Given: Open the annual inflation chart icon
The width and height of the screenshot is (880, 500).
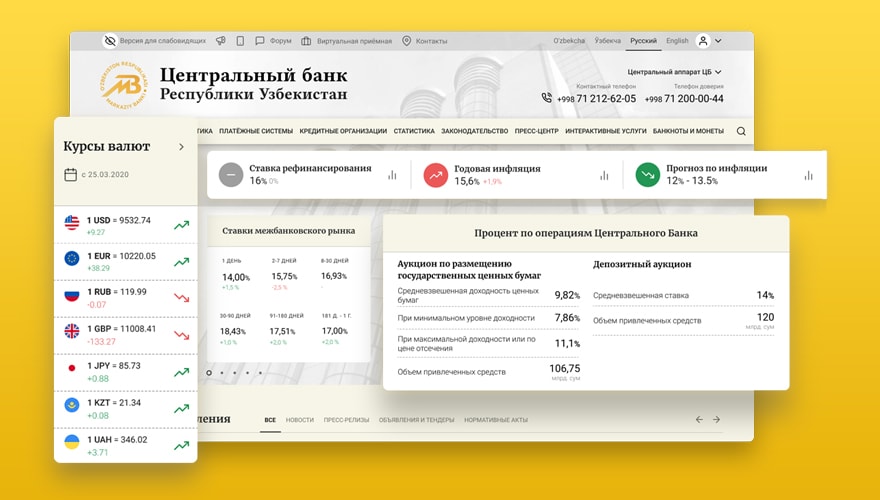Looking at the screenshot, I should pos(604,175).
